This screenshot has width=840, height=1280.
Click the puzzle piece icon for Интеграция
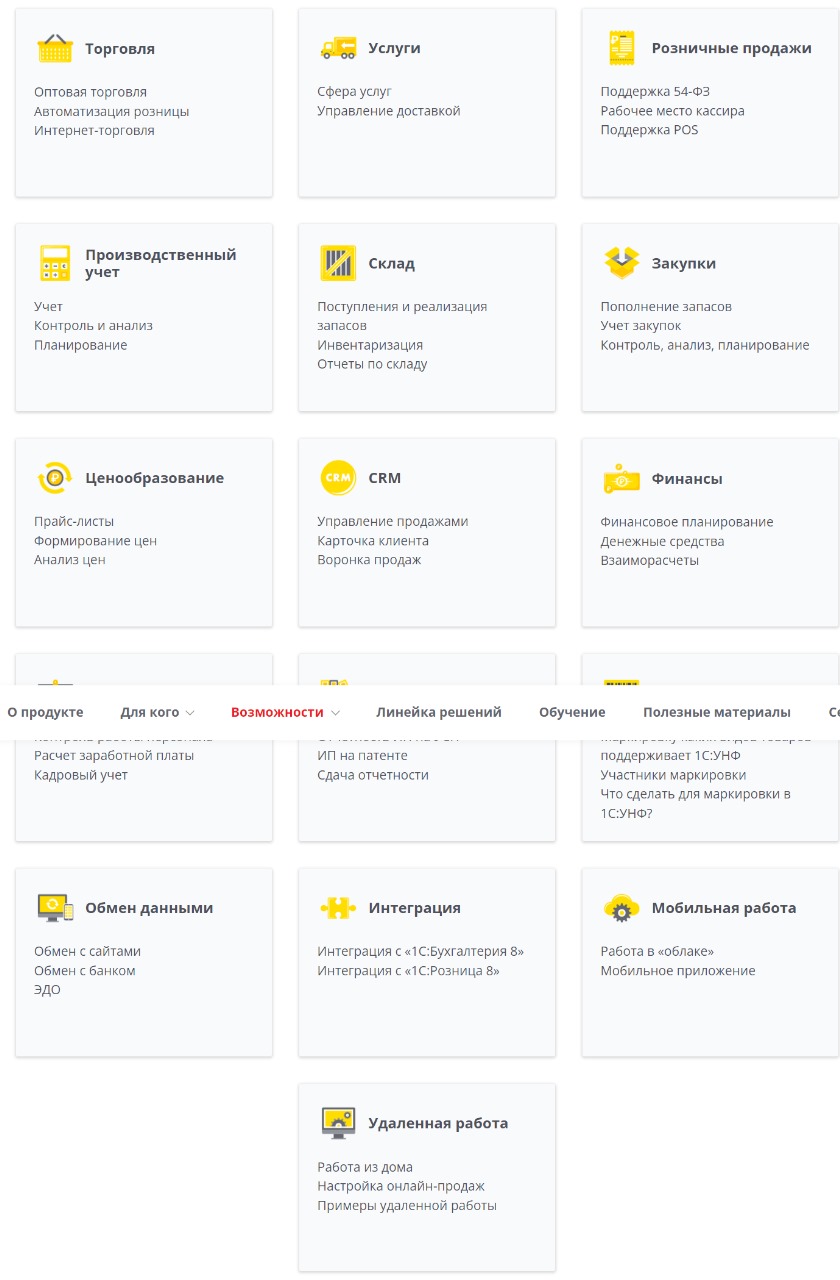[x=338, y=908]
